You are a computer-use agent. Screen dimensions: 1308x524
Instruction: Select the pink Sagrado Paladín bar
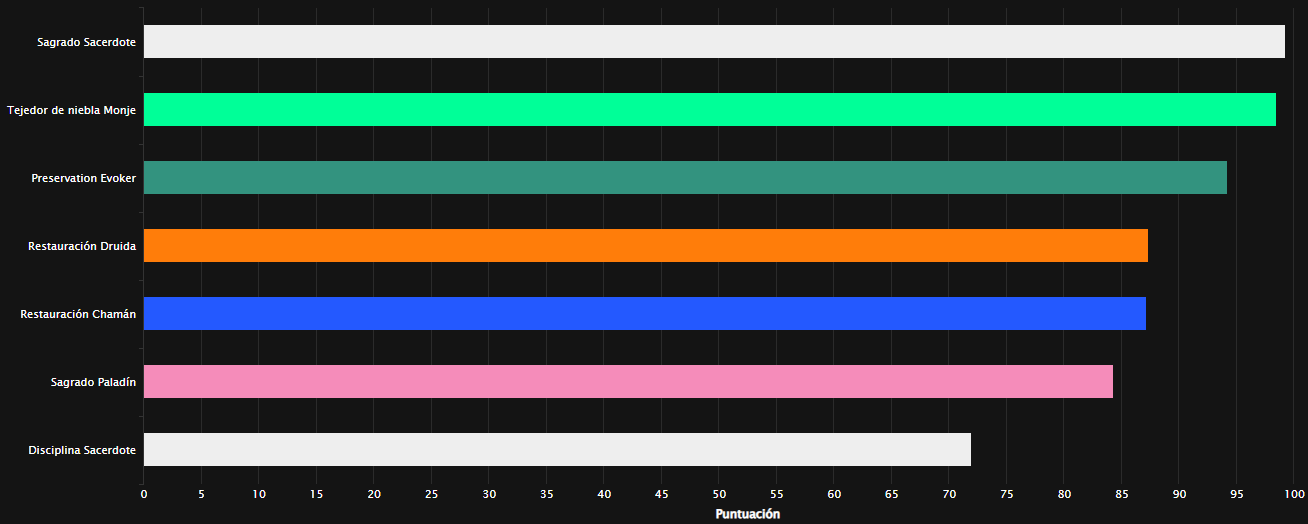click(628, 382)
